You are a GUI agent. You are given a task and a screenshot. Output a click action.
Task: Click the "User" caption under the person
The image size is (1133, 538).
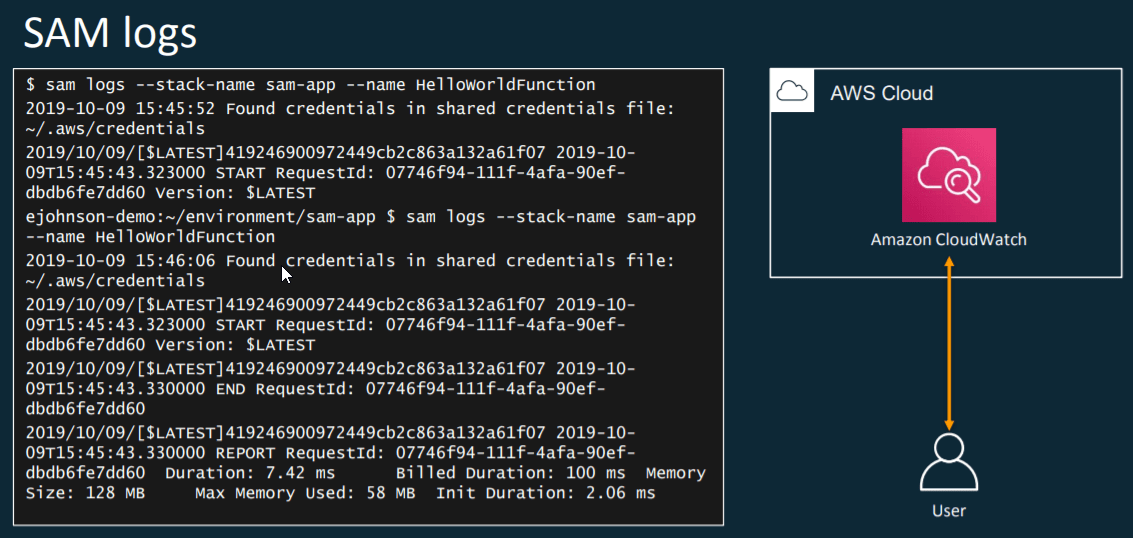coord(948,511)
